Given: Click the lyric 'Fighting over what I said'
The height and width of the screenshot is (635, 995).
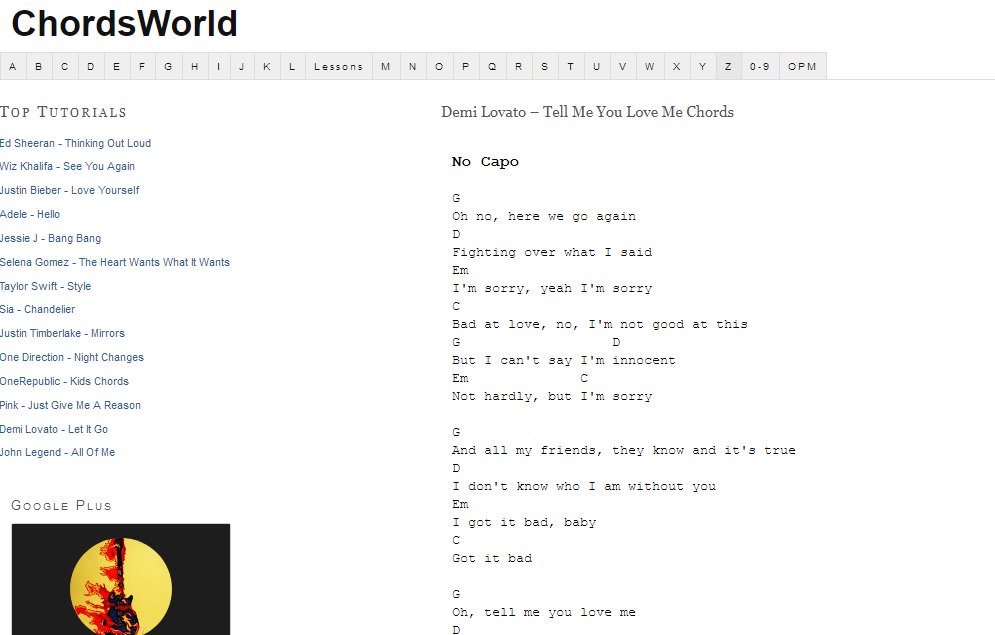Looking at the screenshot, I should point(552,252).
